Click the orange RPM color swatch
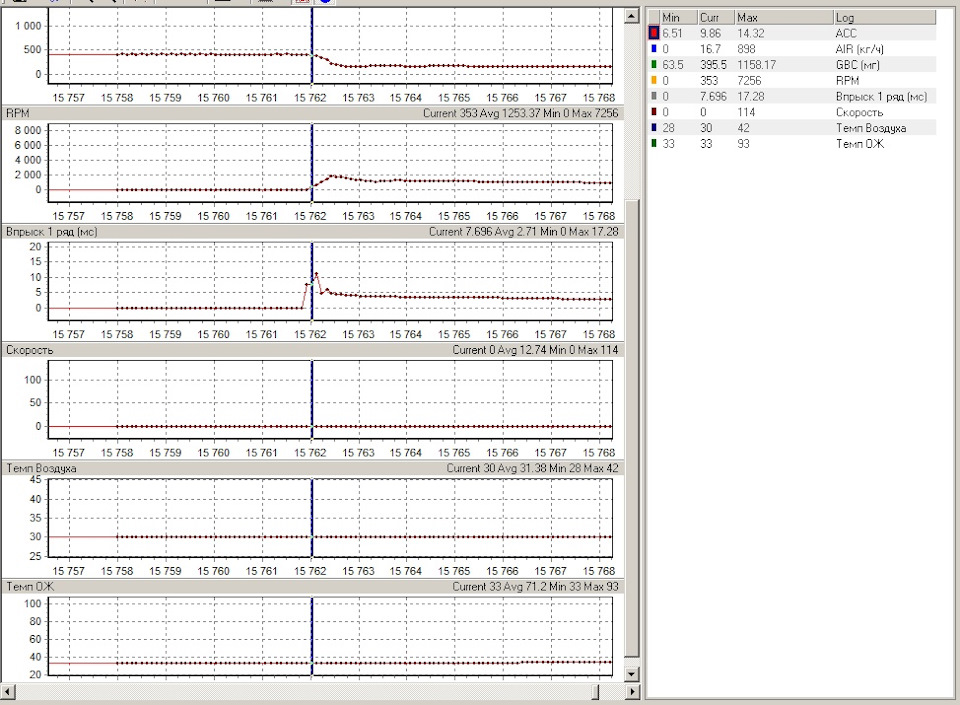The image size is (960, 705). tap(653, 81)
